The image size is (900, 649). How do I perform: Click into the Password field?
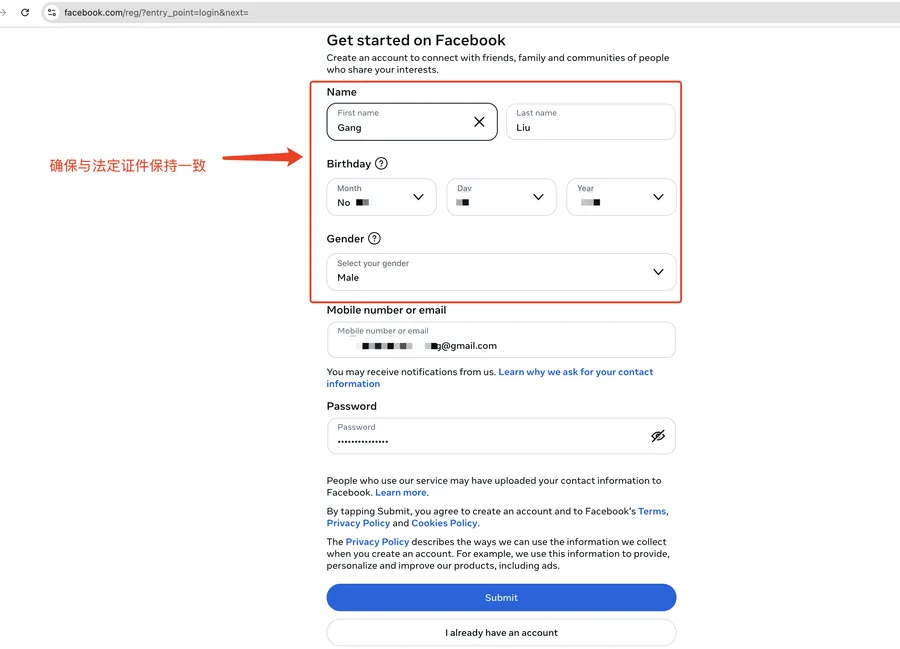coord(501,436)
